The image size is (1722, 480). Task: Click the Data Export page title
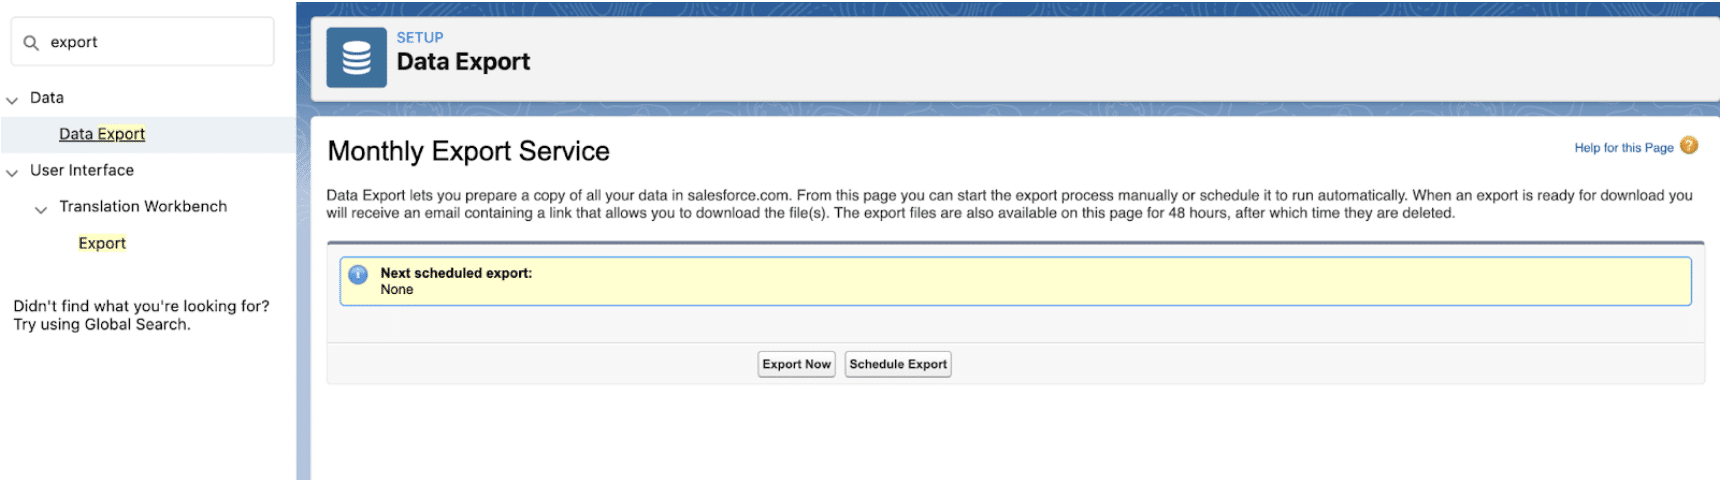point(463,62)
